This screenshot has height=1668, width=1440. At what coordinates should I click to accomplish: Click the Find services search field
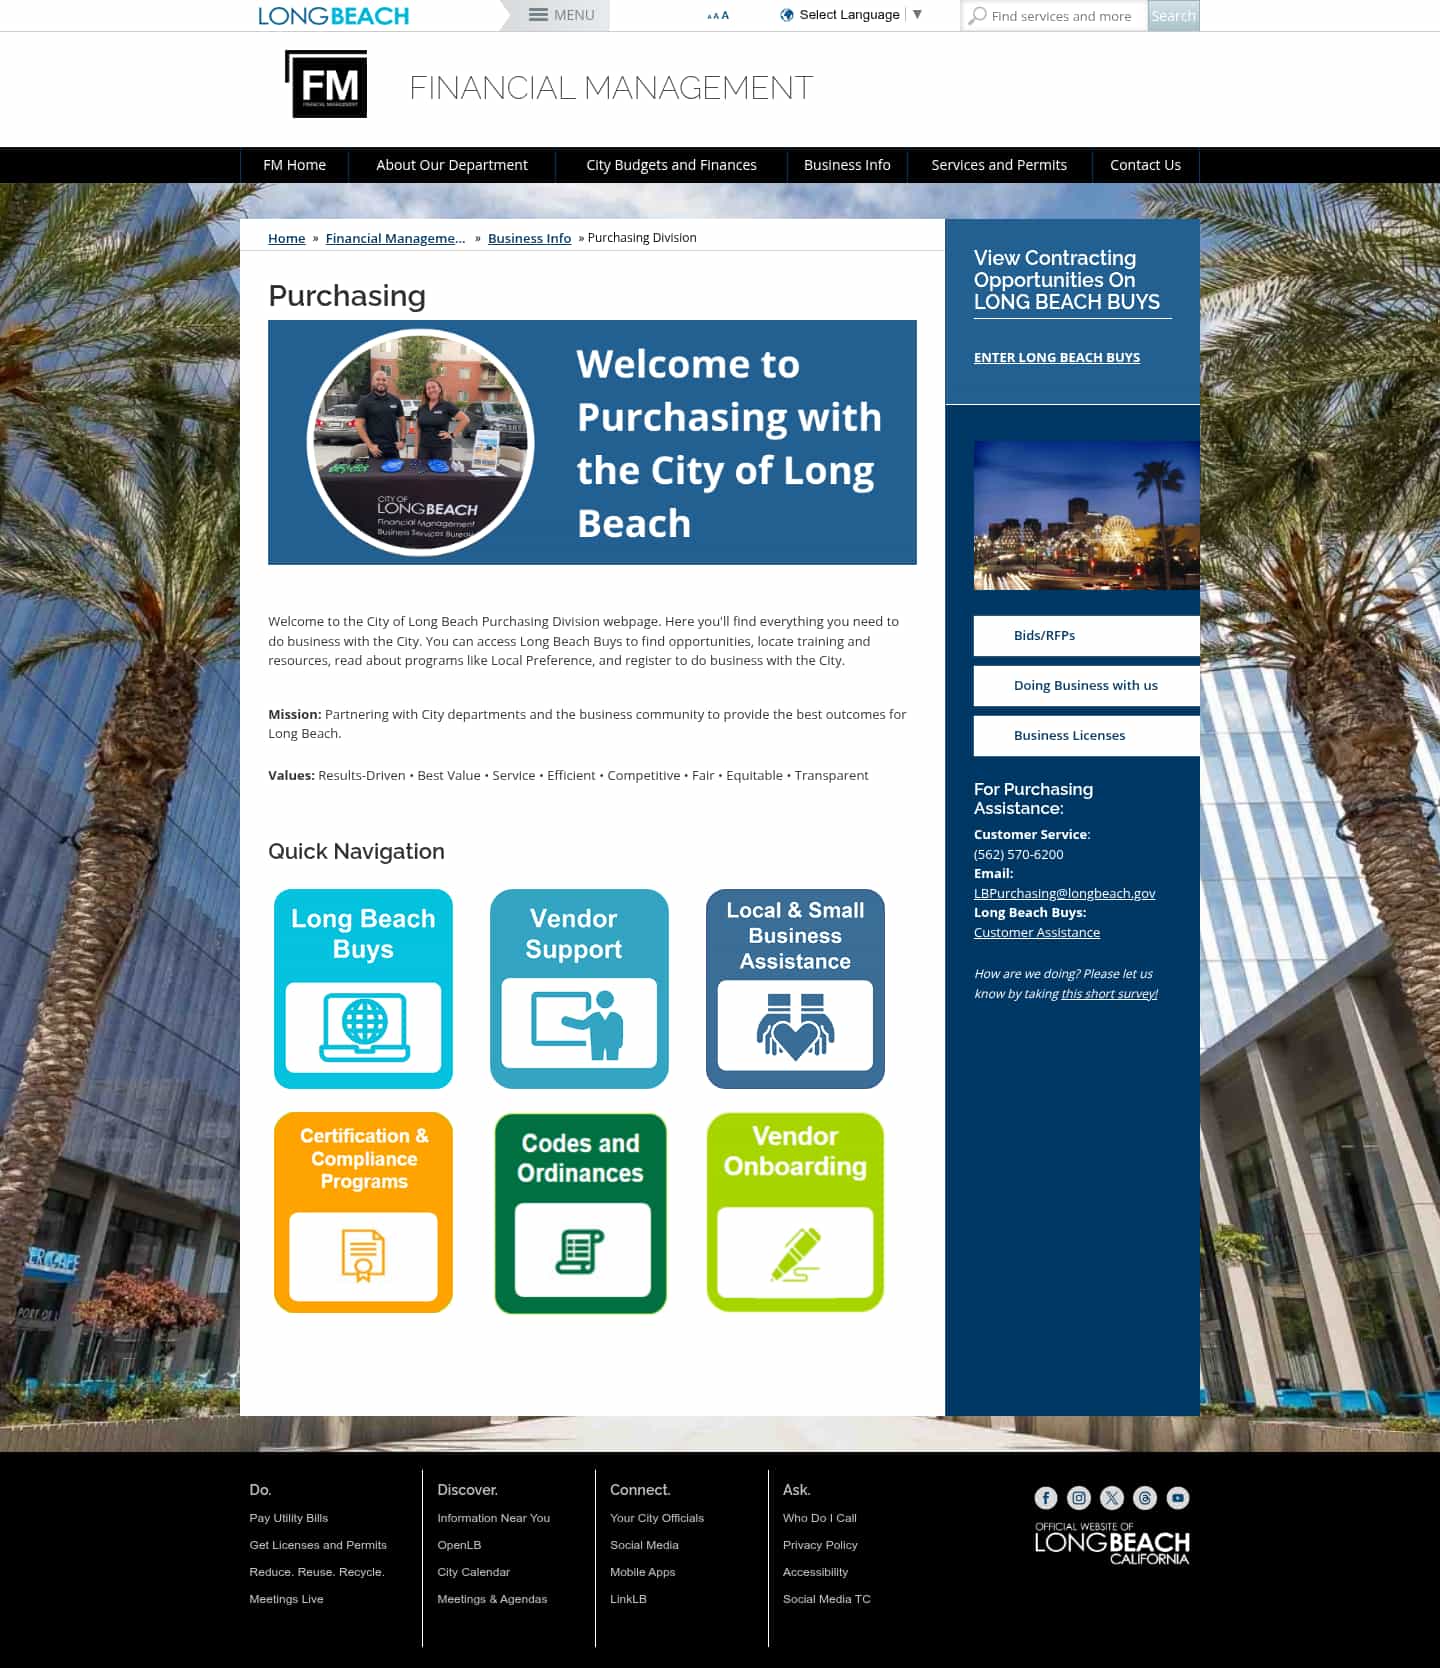click(1055, 16)
